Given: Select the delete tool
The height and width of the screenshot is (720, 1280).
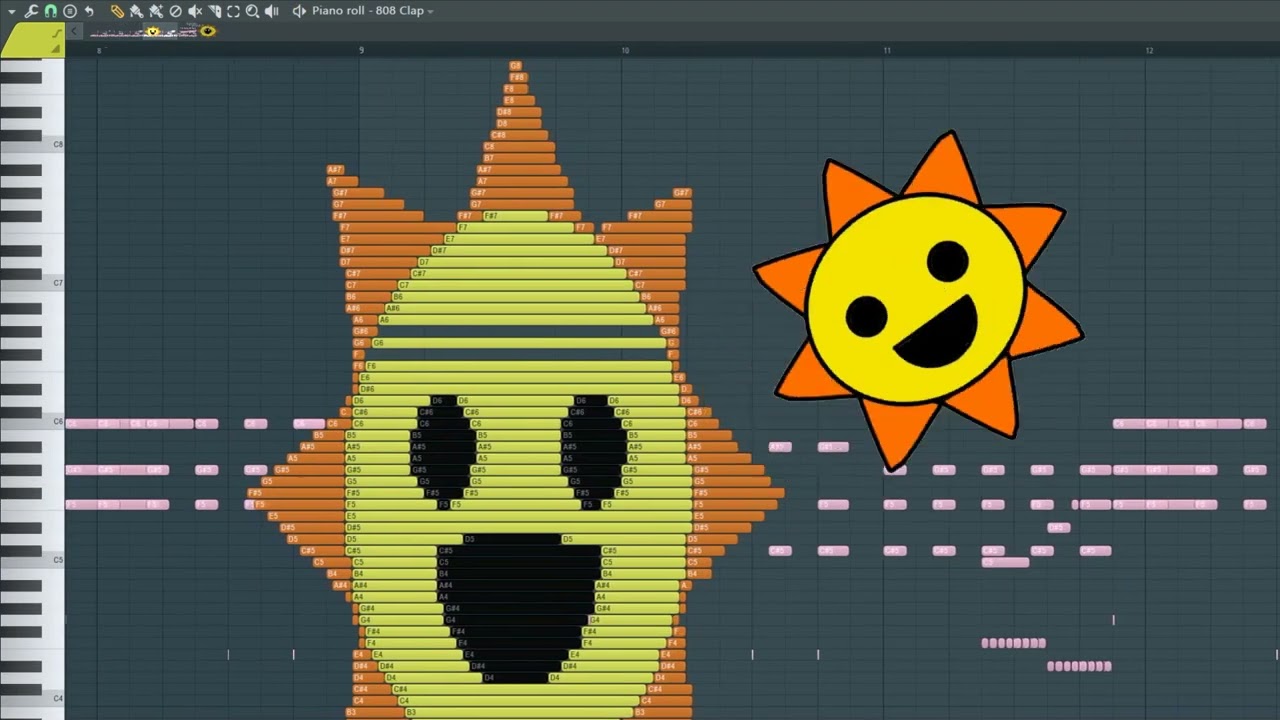Looking at the screenshot, I should (176, 11).
